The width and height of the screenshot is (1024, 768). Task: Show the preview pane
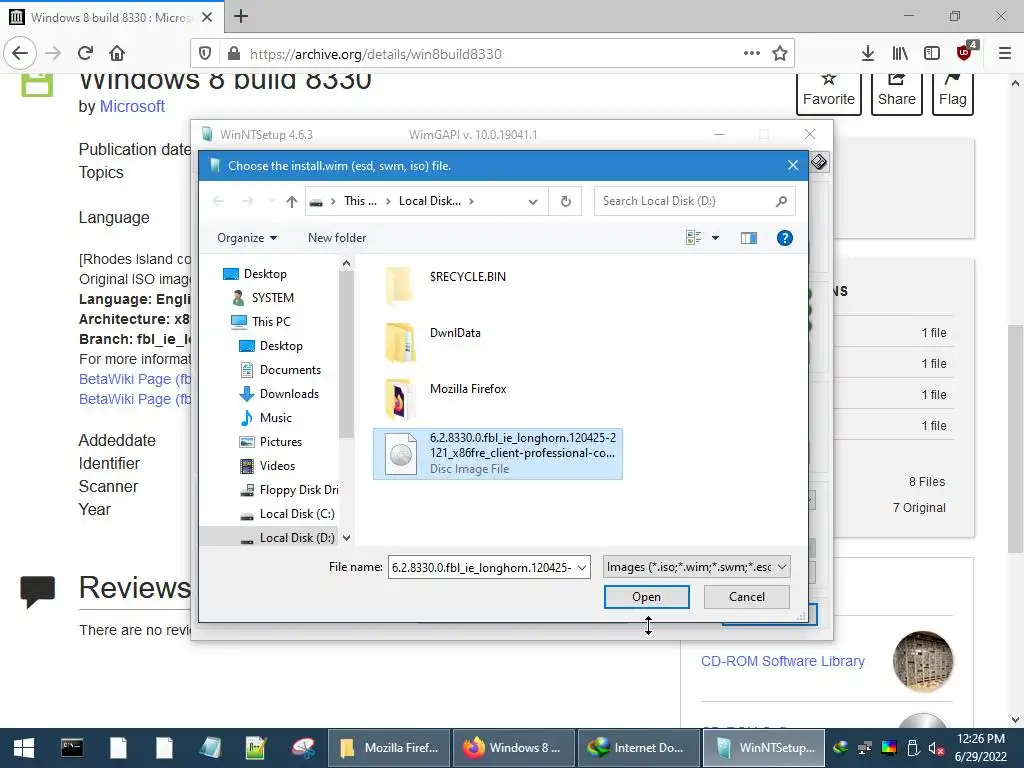point(748,238)
